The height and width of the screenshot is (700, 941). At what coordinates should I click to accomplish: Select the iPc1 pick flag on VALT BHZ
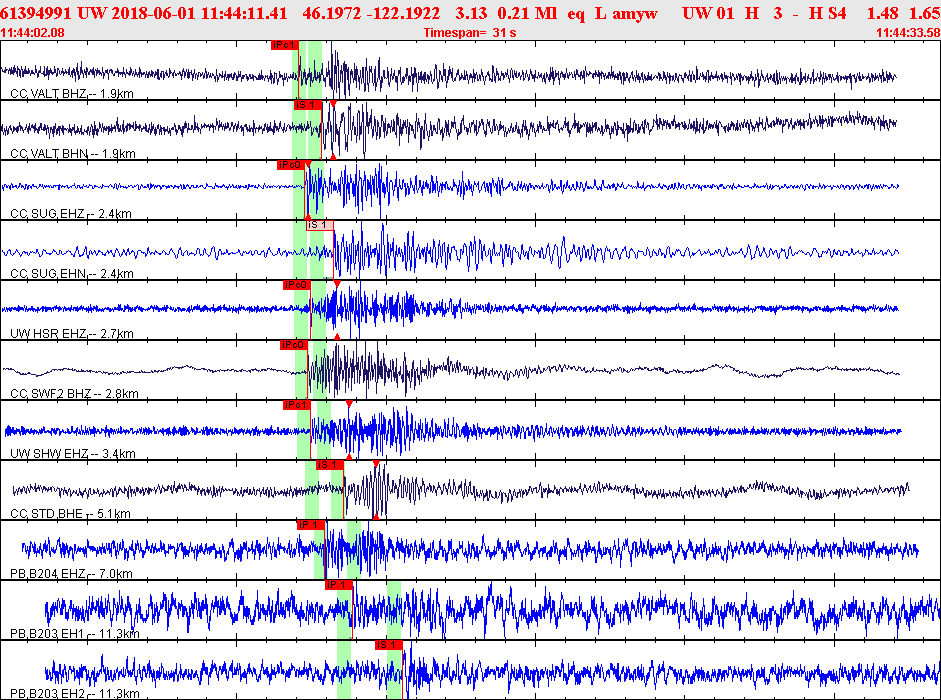click(284, 45)
